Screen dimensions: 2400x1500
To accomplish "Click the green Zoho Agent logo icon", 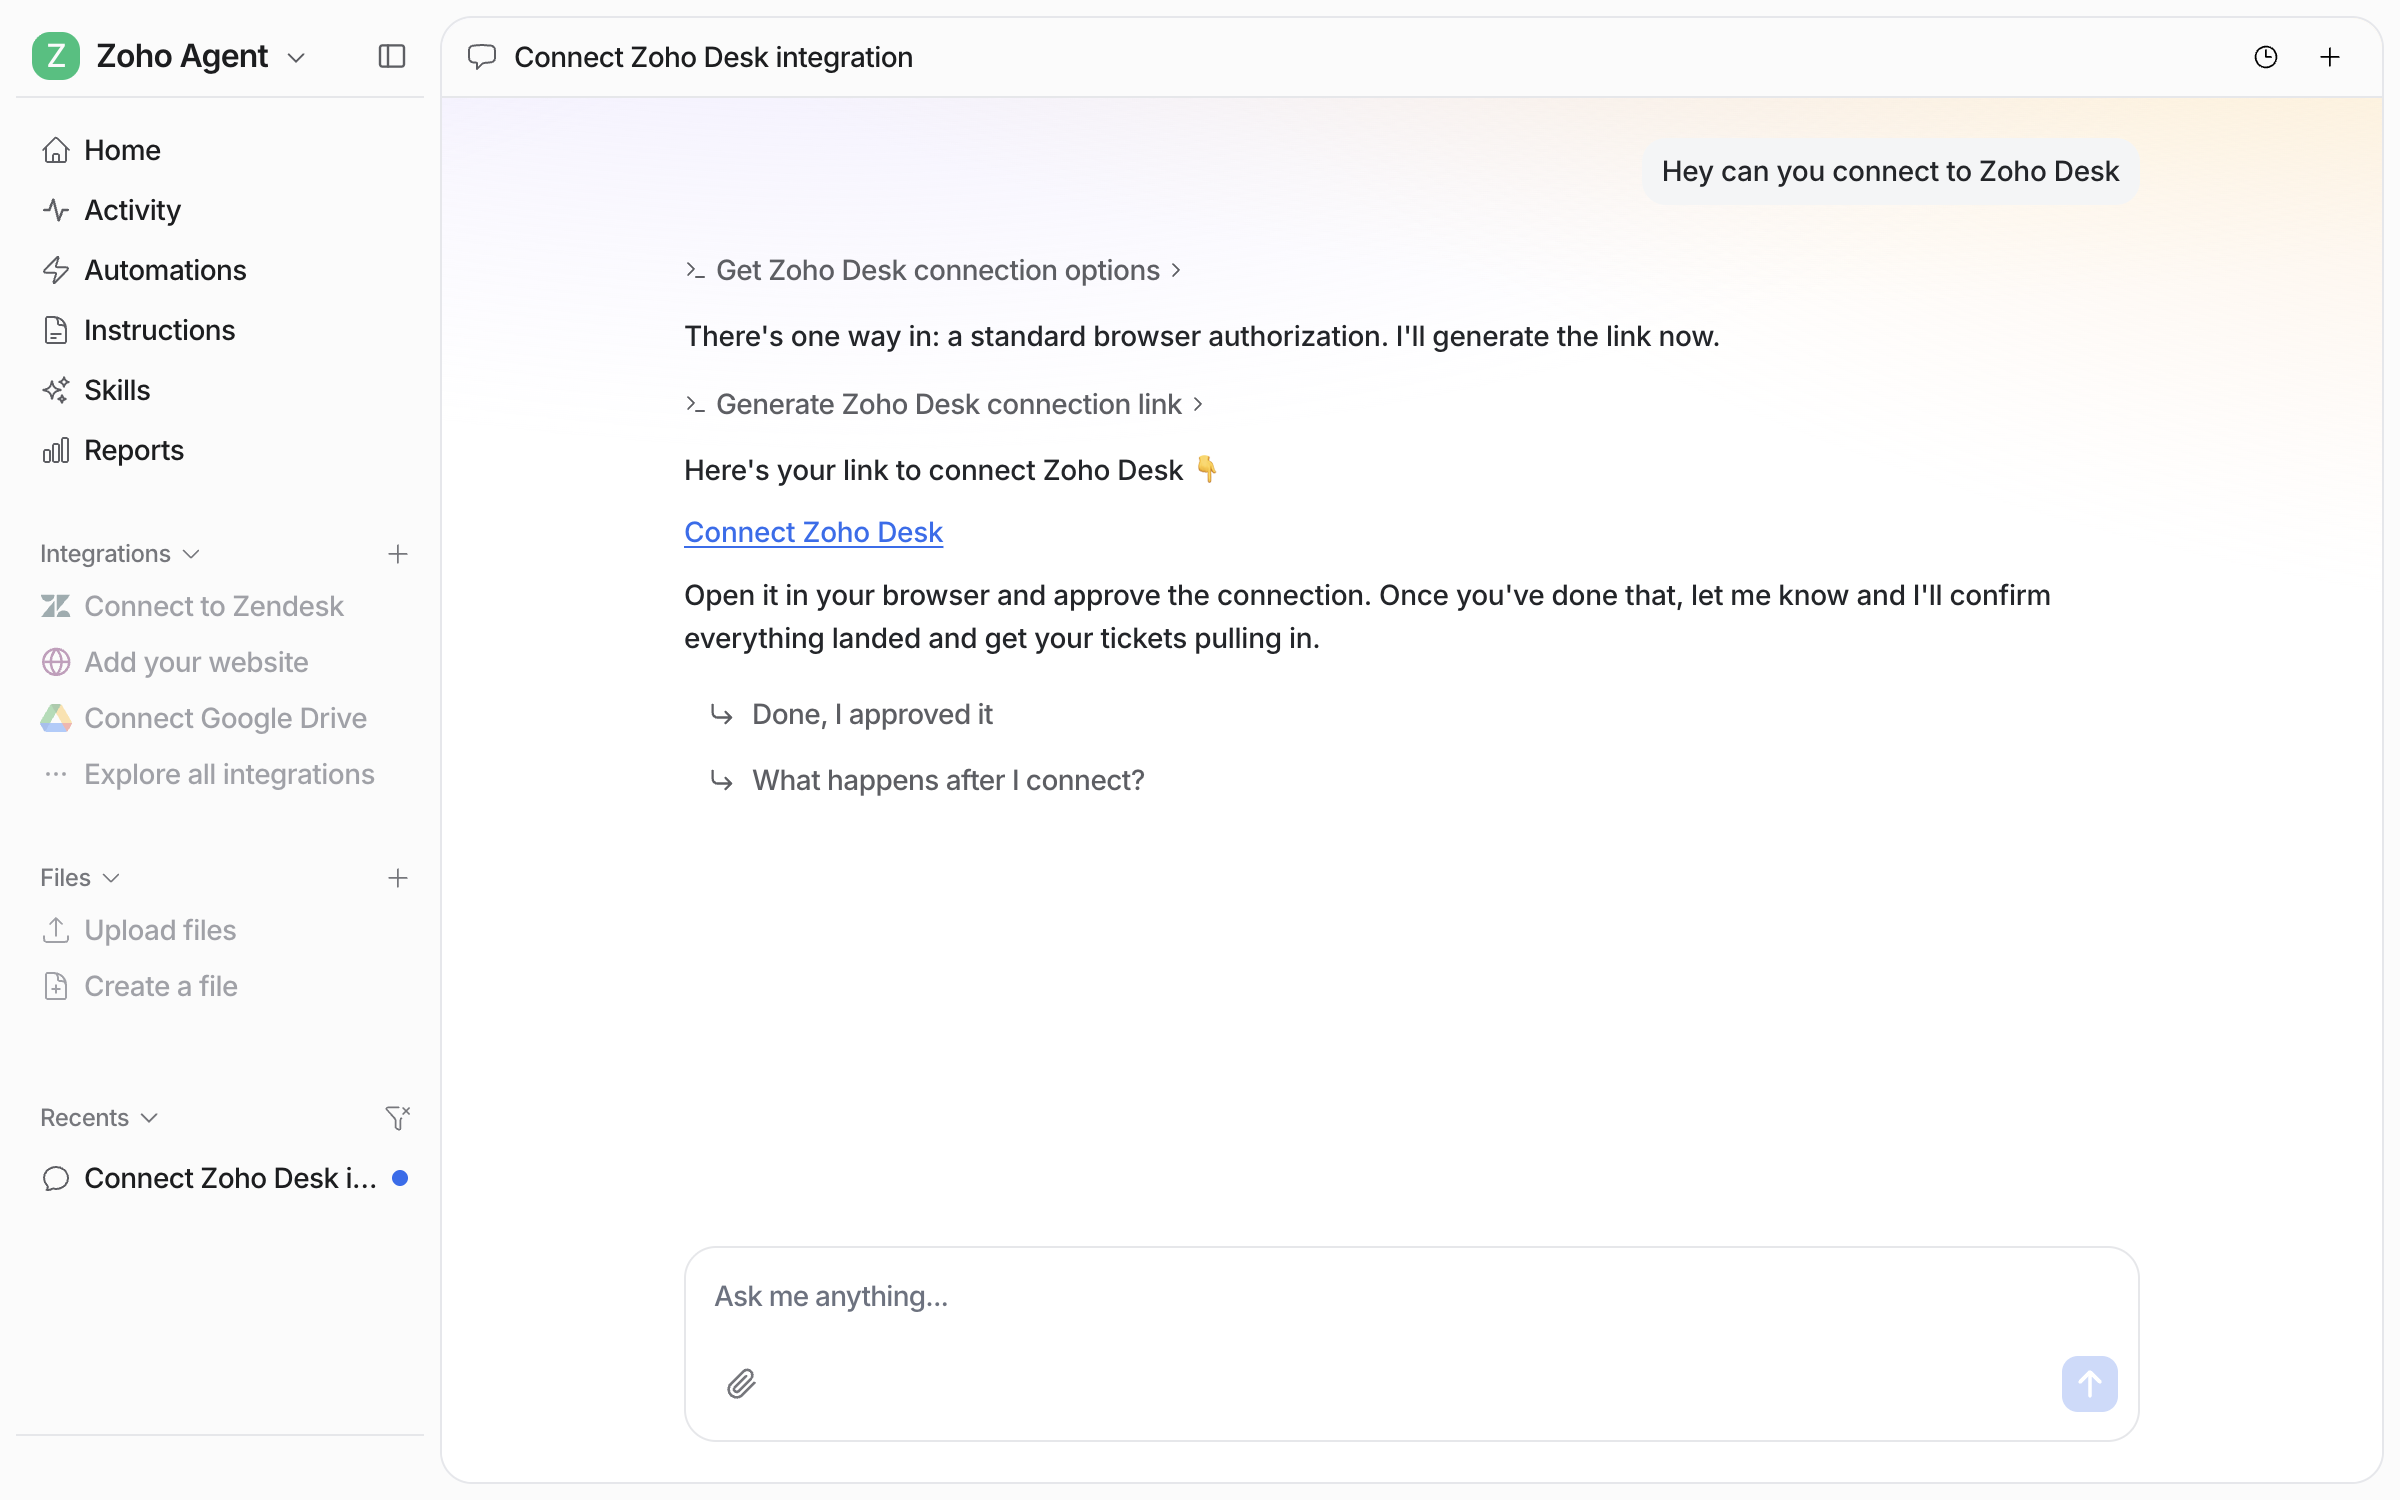I will (56, 56).
